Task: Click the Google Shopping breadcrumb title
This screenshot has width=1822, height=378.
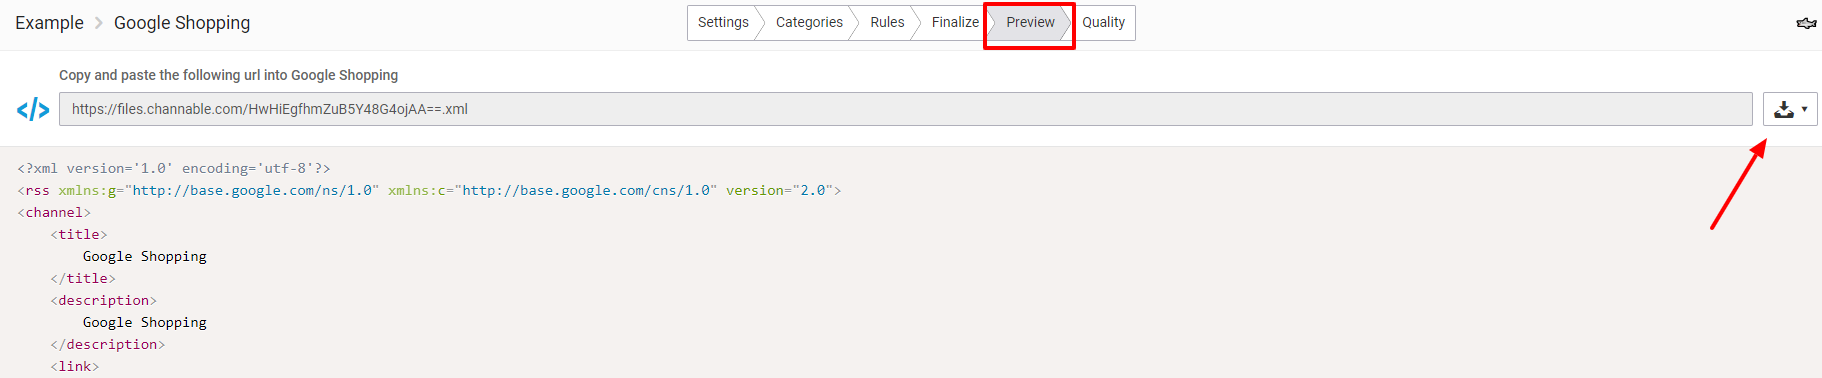Action: (182, 23)
